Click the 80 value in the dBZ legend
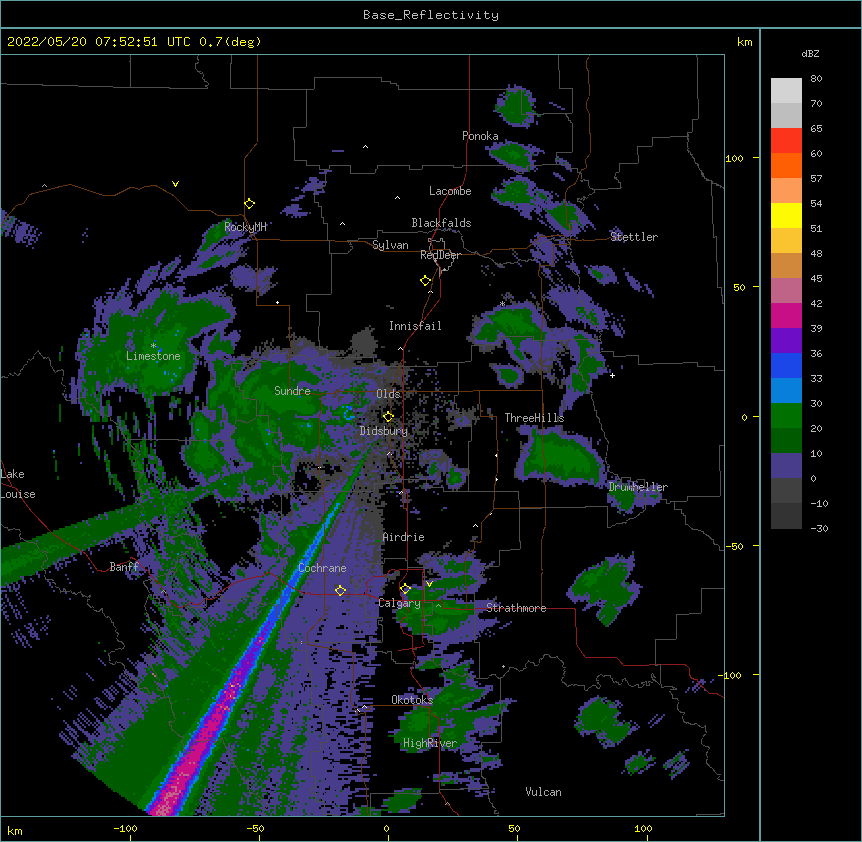This screenshot has width=862, height=842. 816,79
